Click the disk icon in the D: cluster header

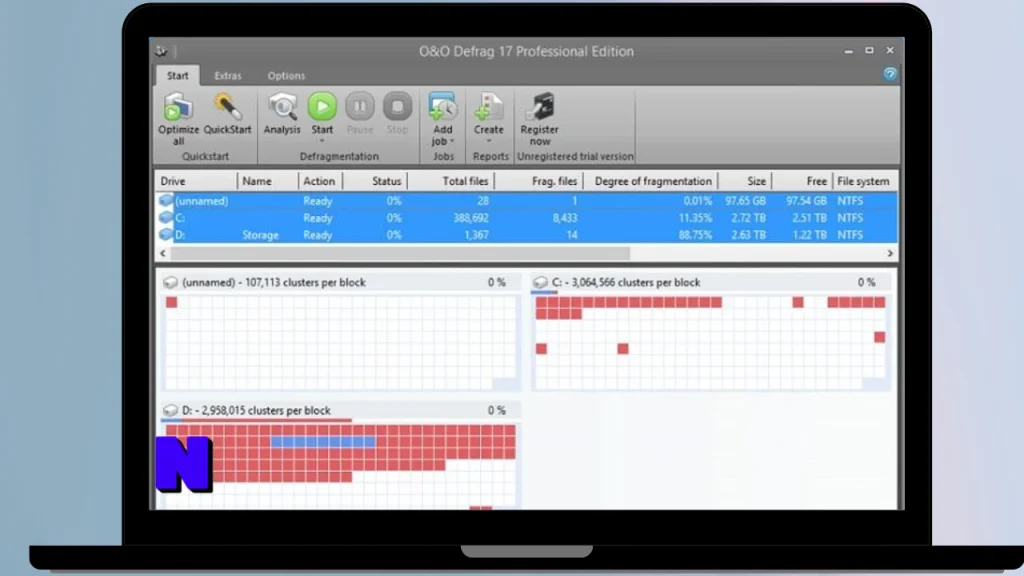170,410
